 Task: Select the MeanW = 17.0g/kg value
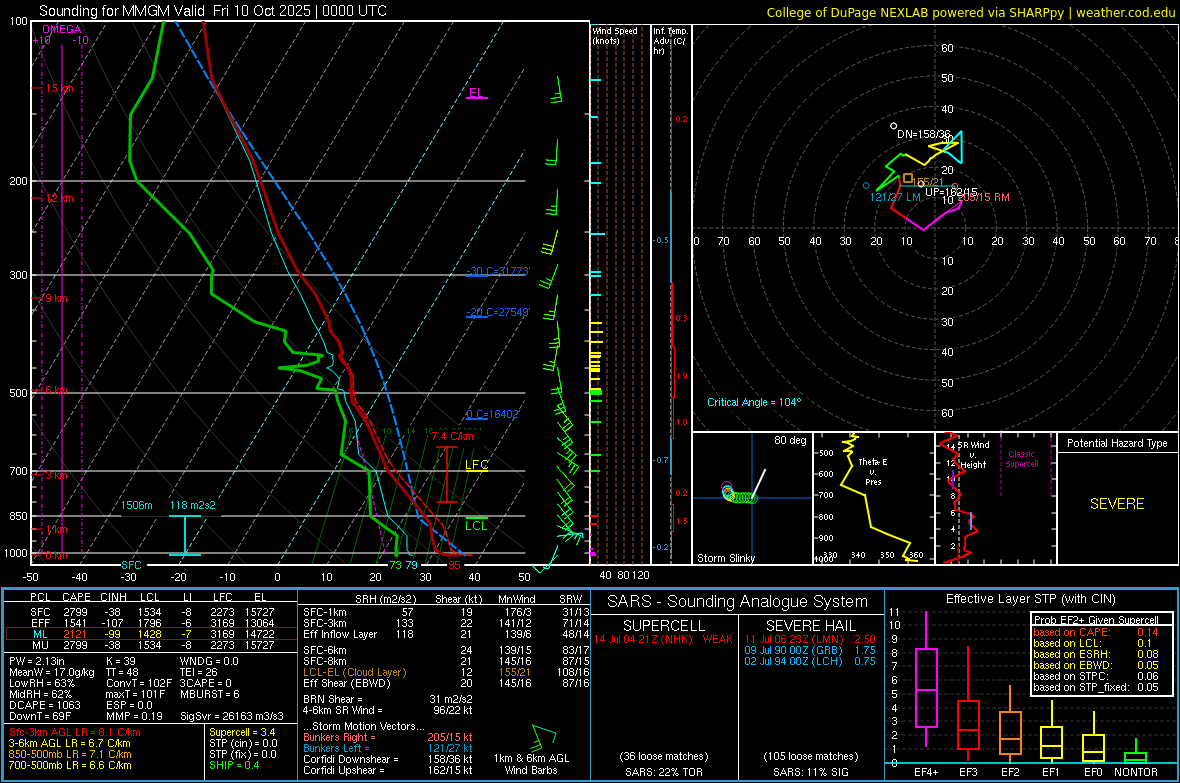point(52,672)
